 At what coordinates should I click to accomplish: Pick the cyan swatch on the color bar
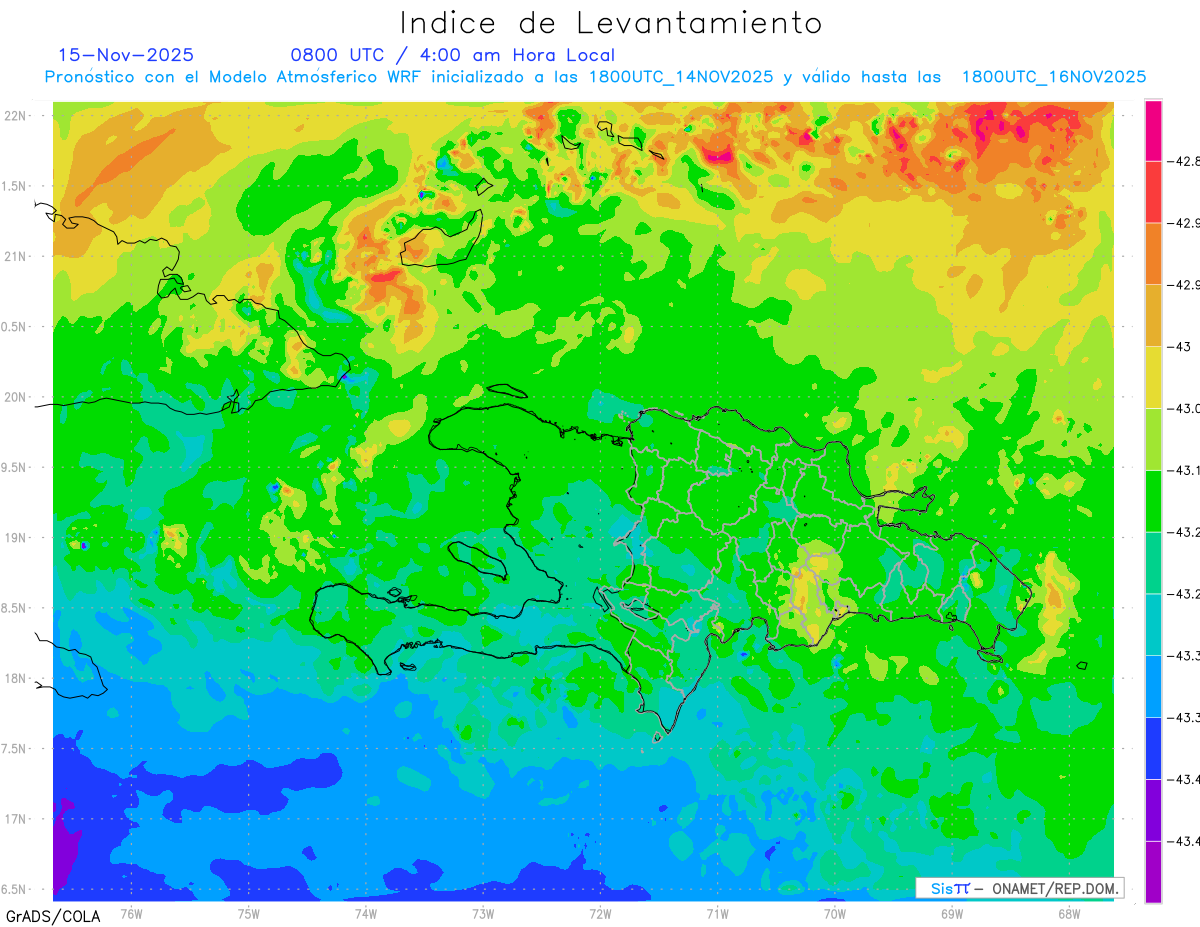(x=1153, y=624)
